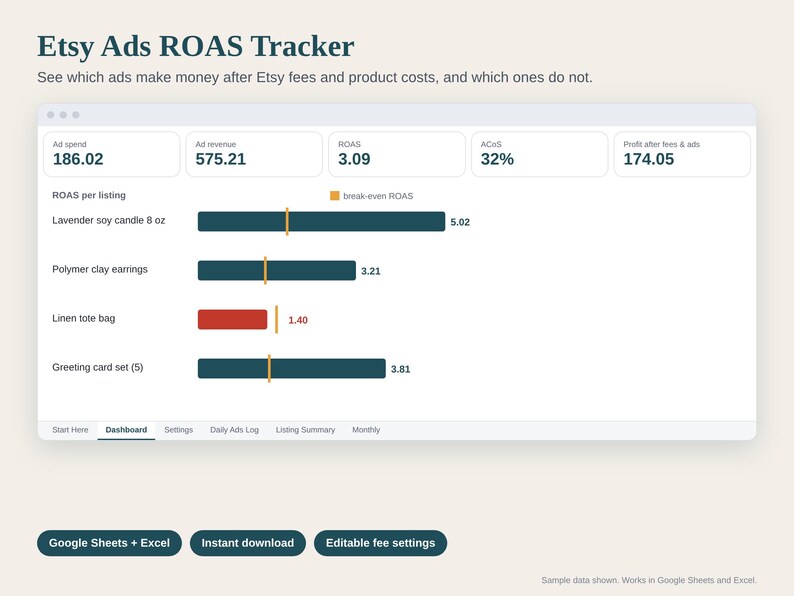Click the 'Greeting card set (5)' label
This screenshot has width=794, height=596.
click(x=98, y=367)
